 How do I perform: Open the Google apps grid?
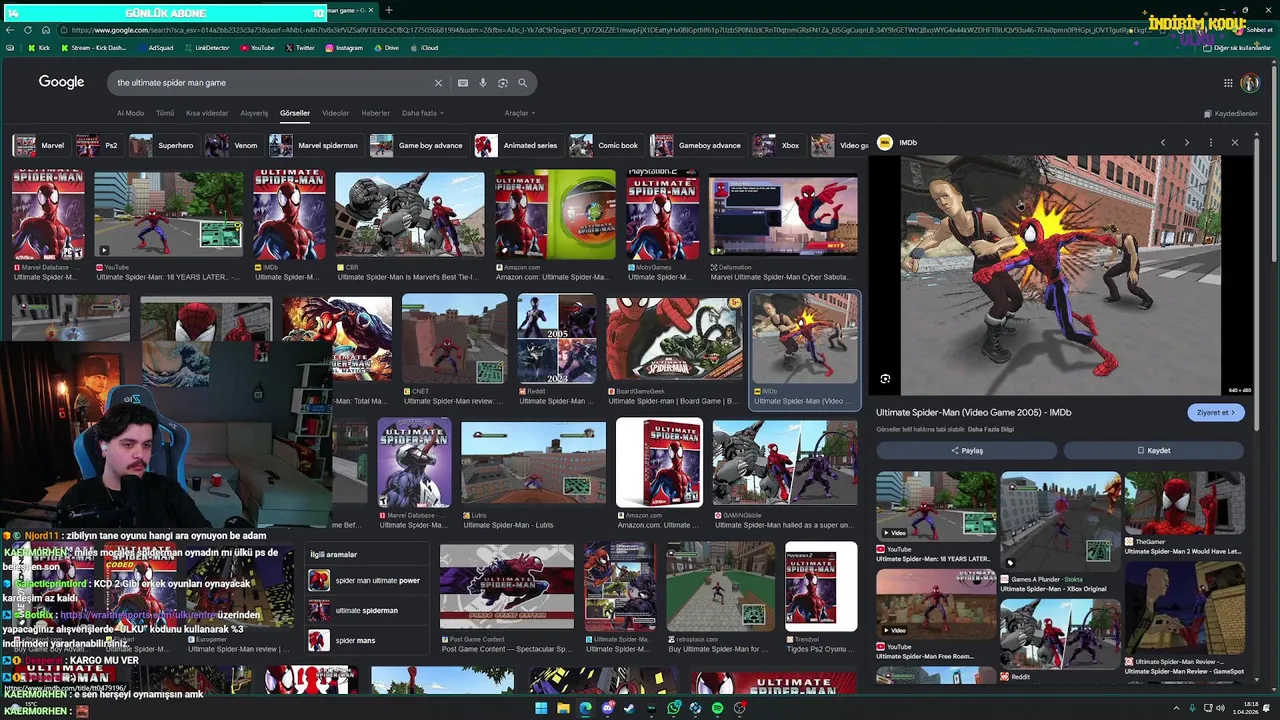[x=1228, y=83]
